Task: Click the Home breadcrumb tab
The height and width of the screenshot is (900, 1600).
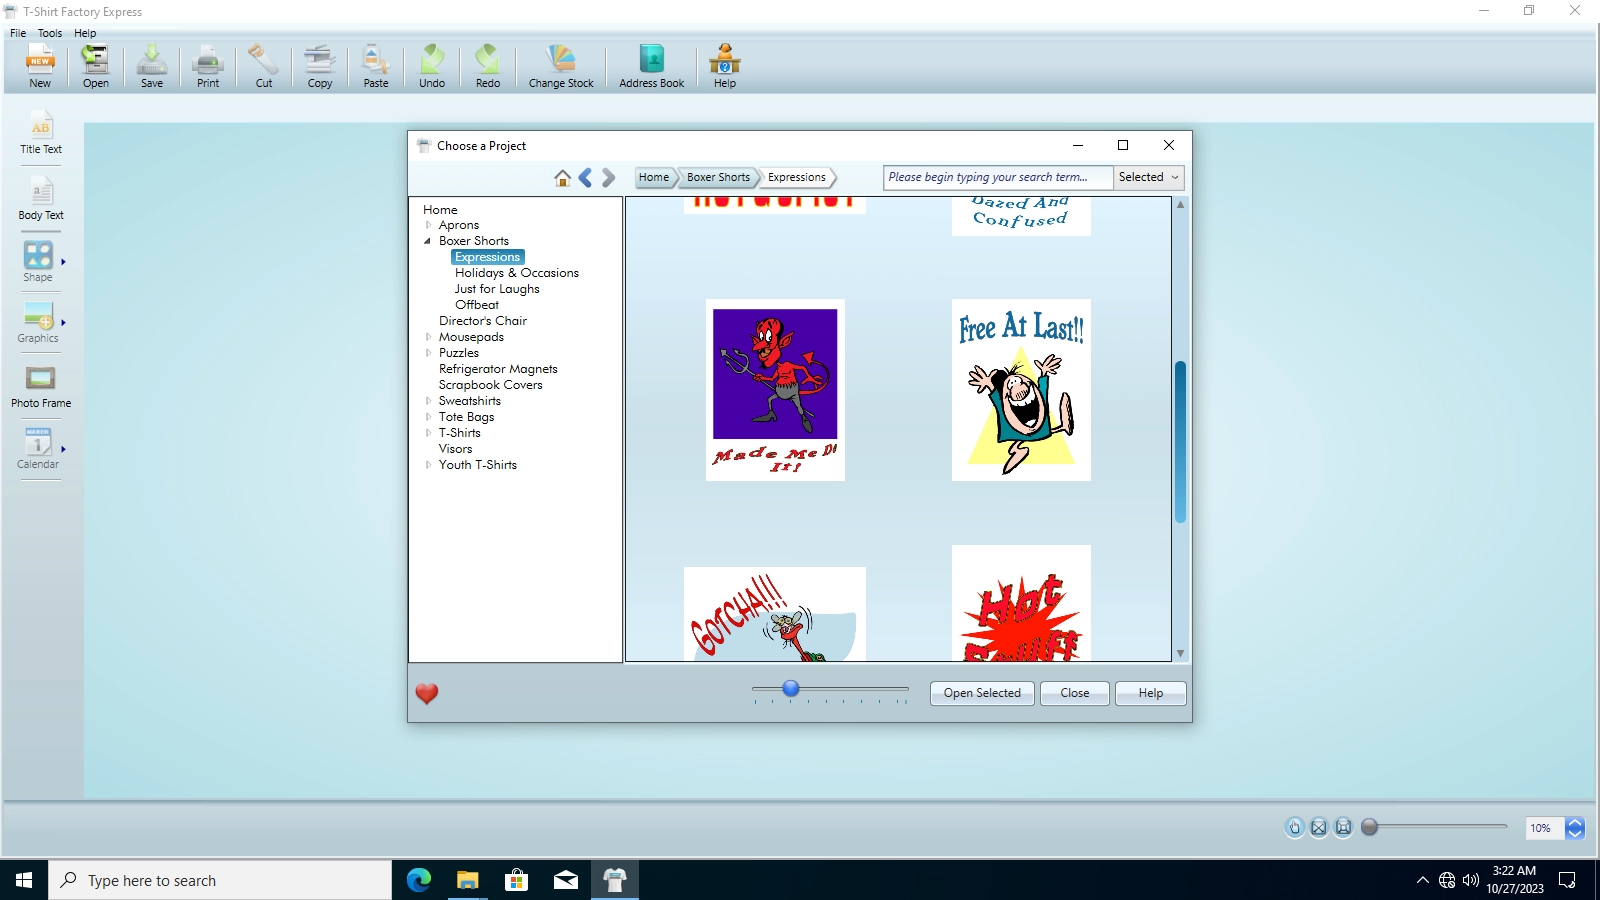Action: [x=654, y=177]
